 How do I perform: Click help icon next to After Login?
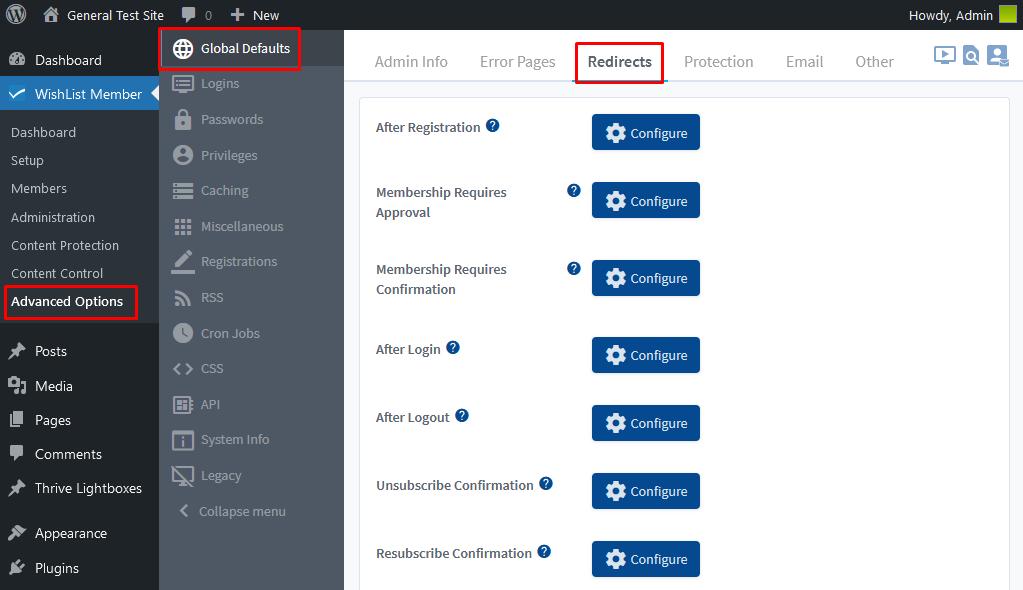(x=453, y=348)
